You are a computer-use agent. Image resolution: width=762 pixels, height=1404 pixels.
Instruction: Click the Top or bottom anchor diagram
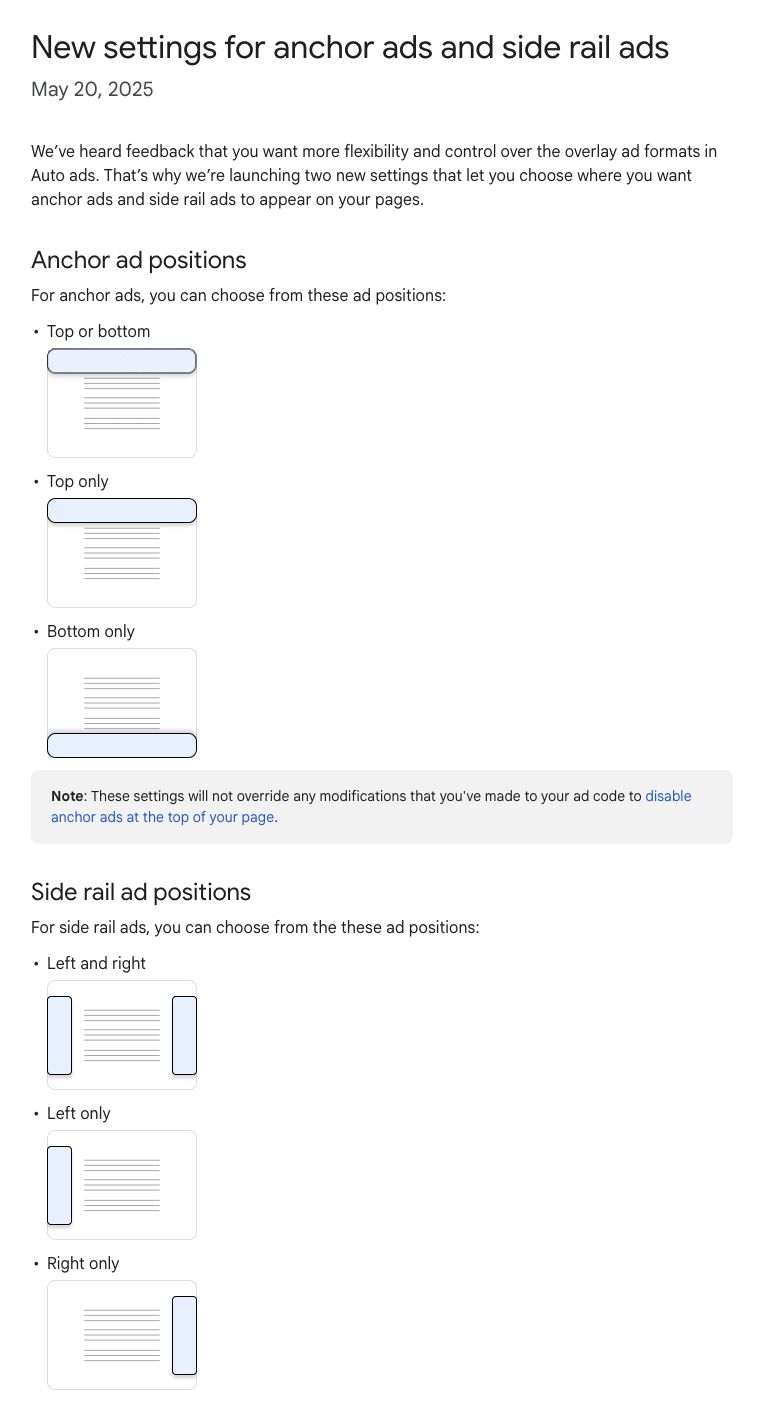tap(122, 403)
